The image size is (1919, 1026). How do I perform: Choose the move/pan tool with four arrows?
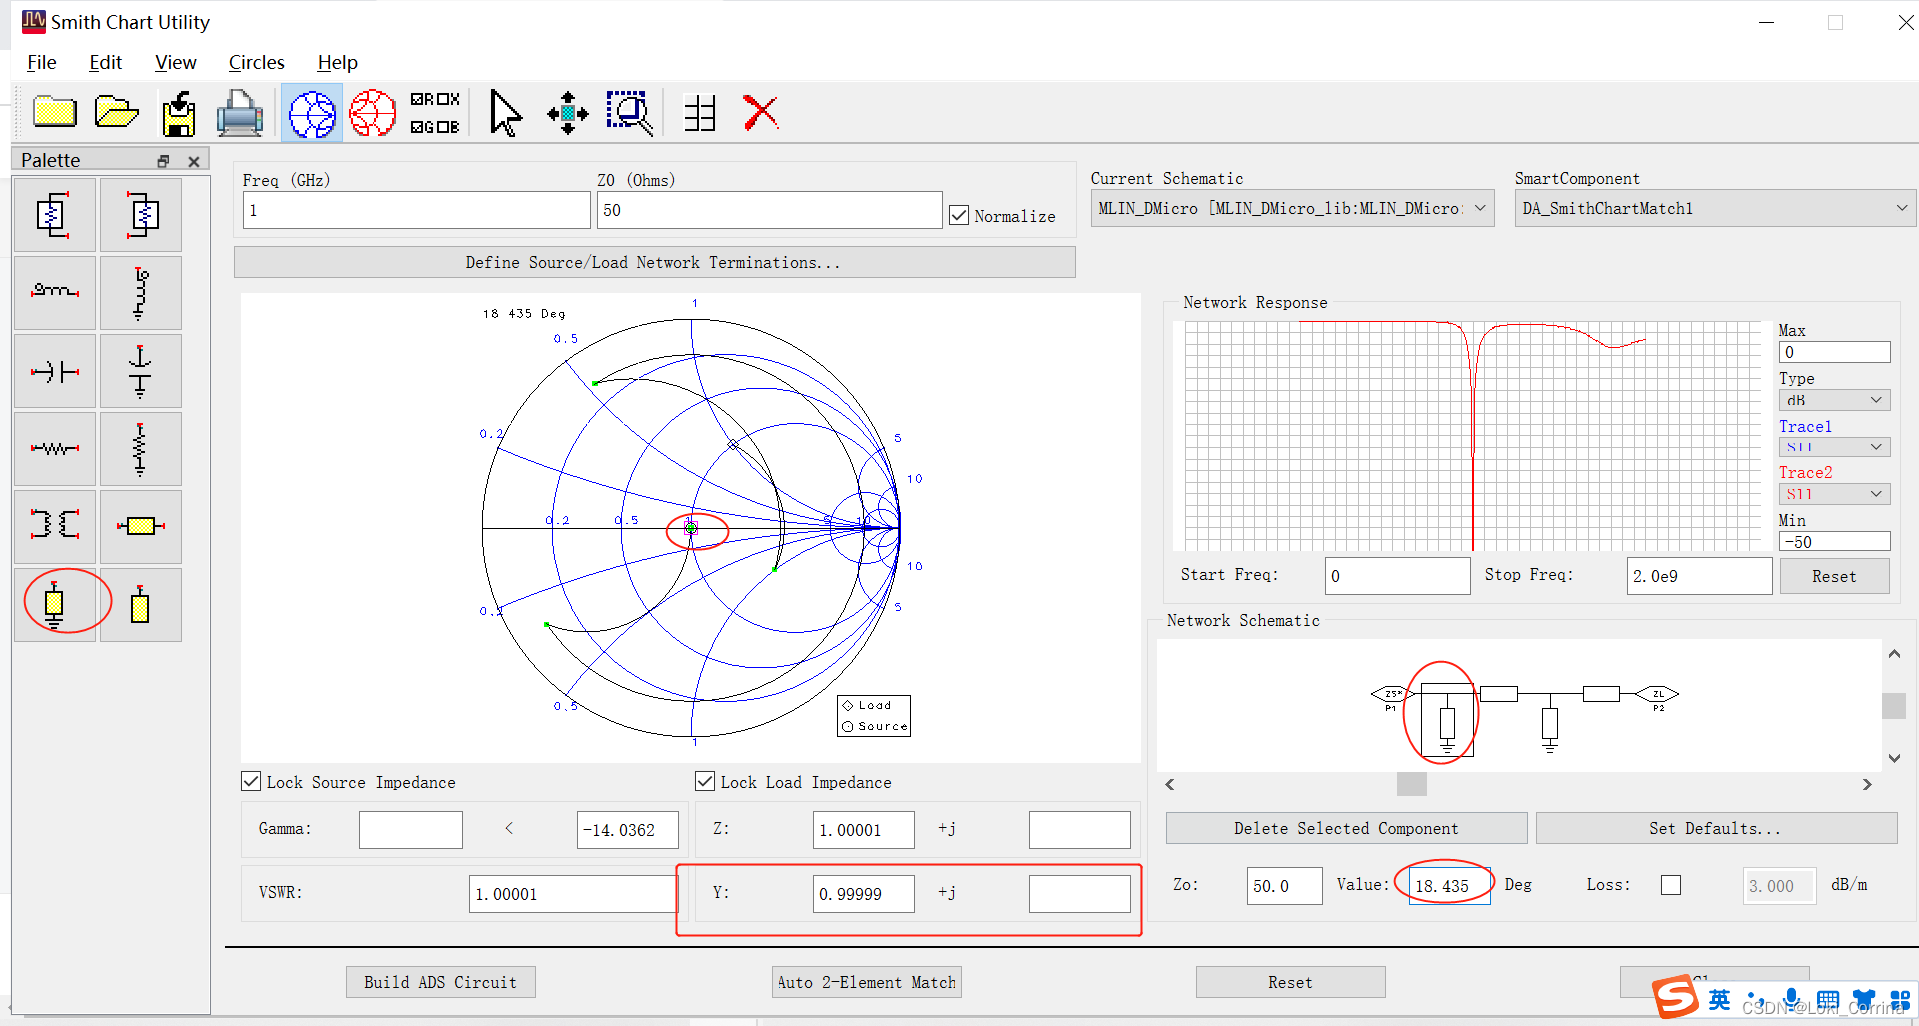[567, 113]
